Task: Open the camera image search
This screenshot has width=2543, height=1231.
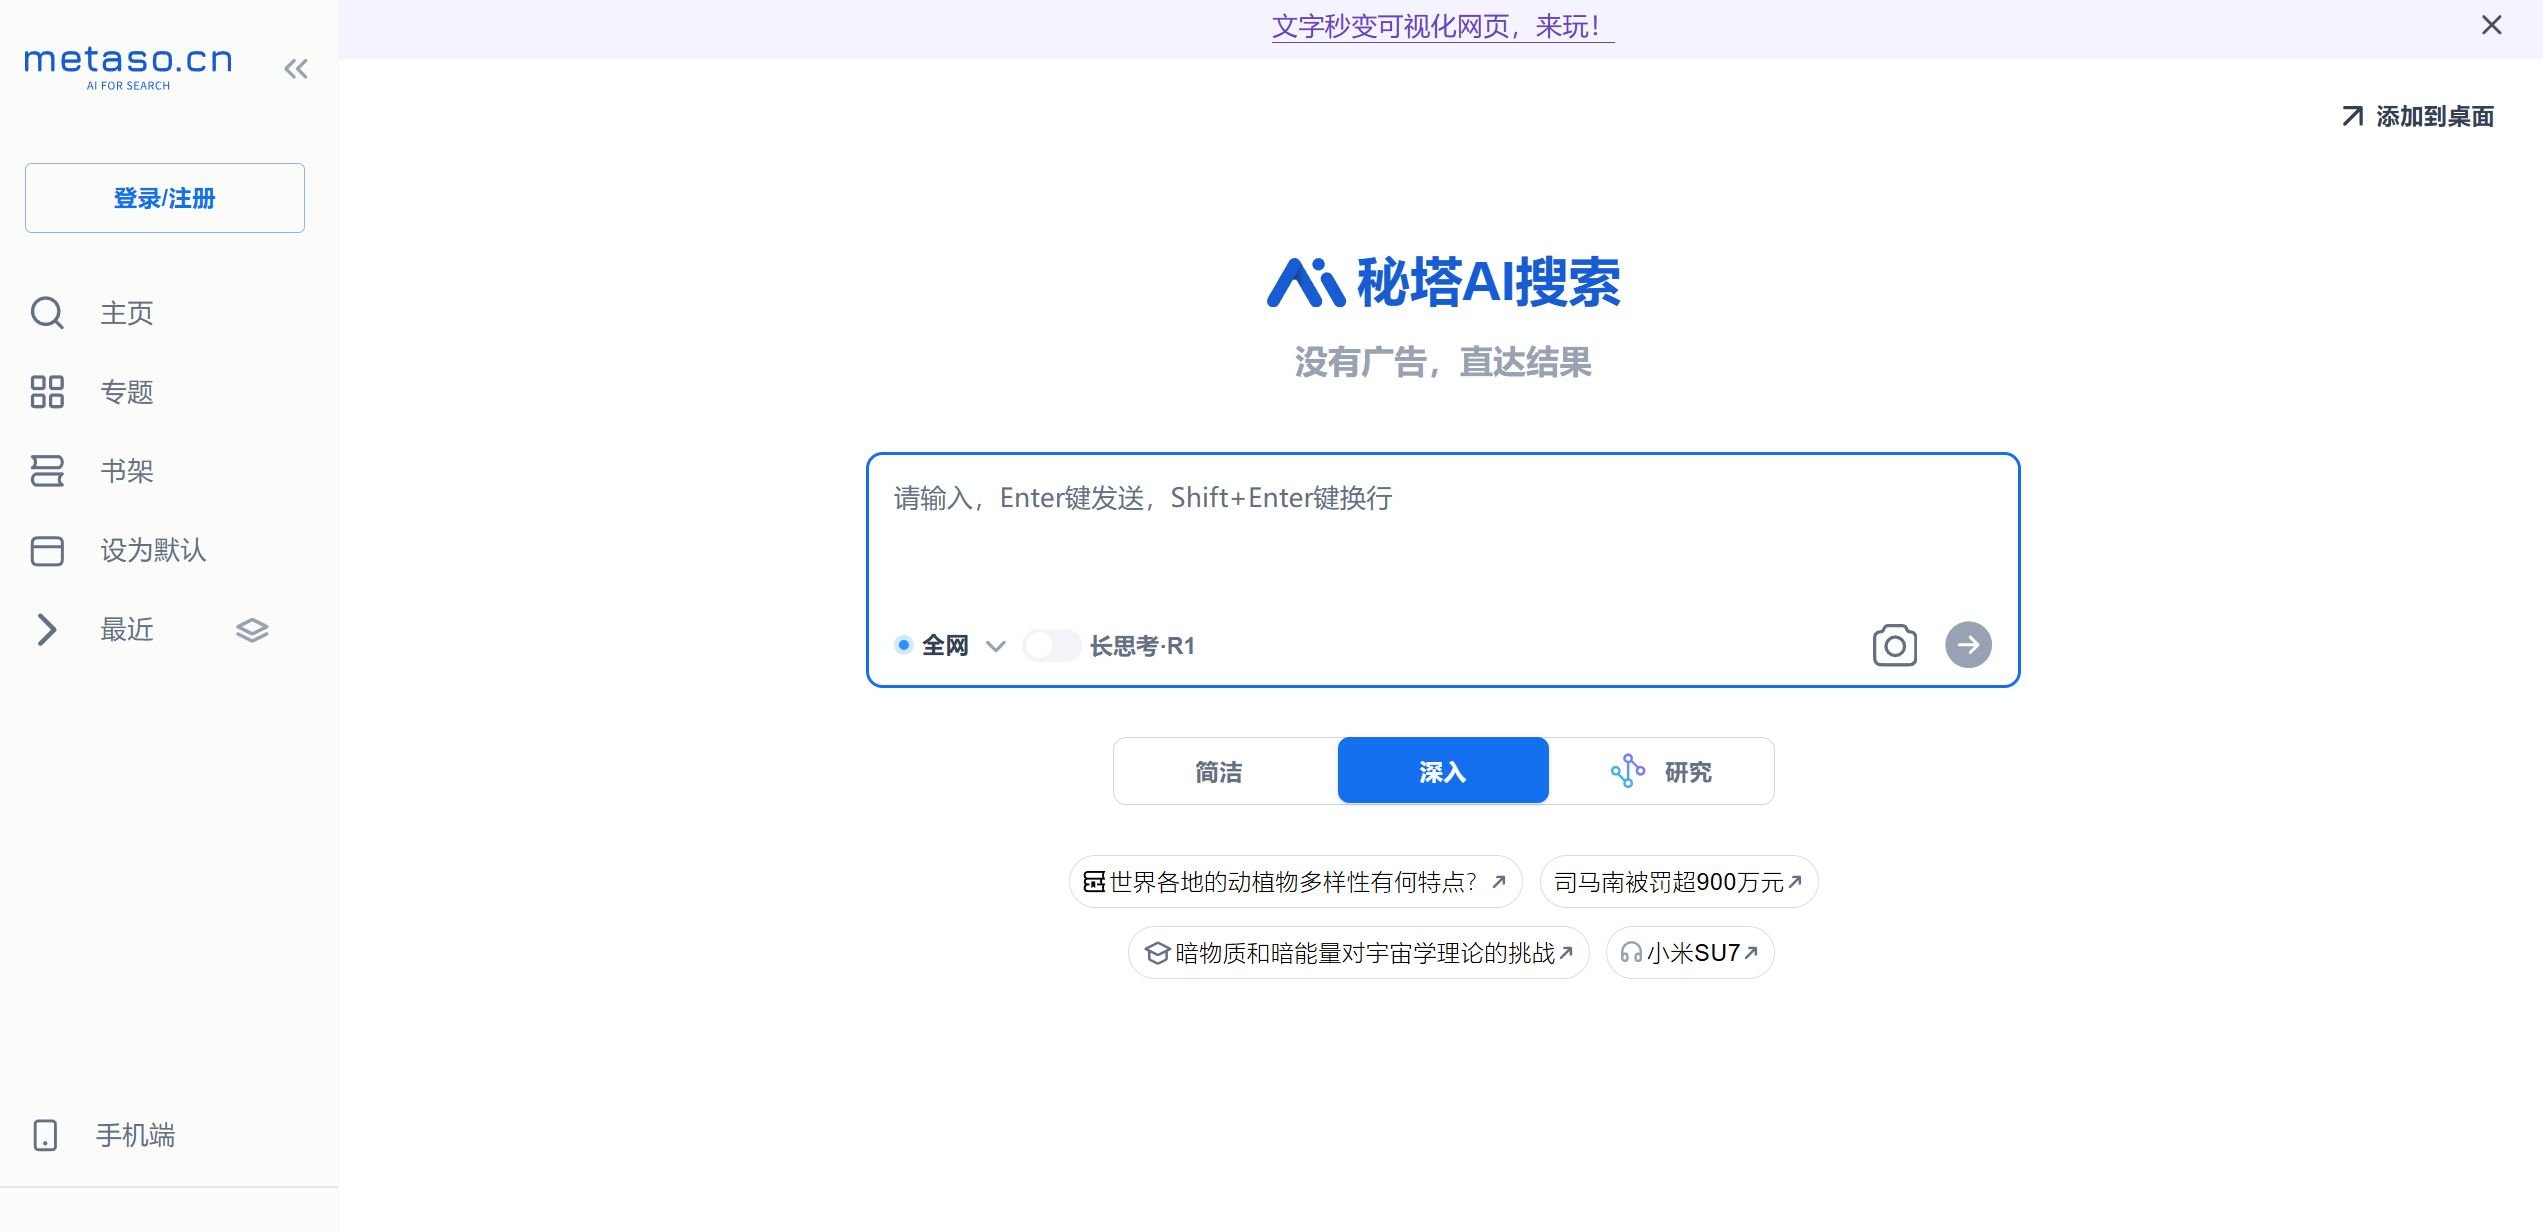Action: click(1893, 645)
